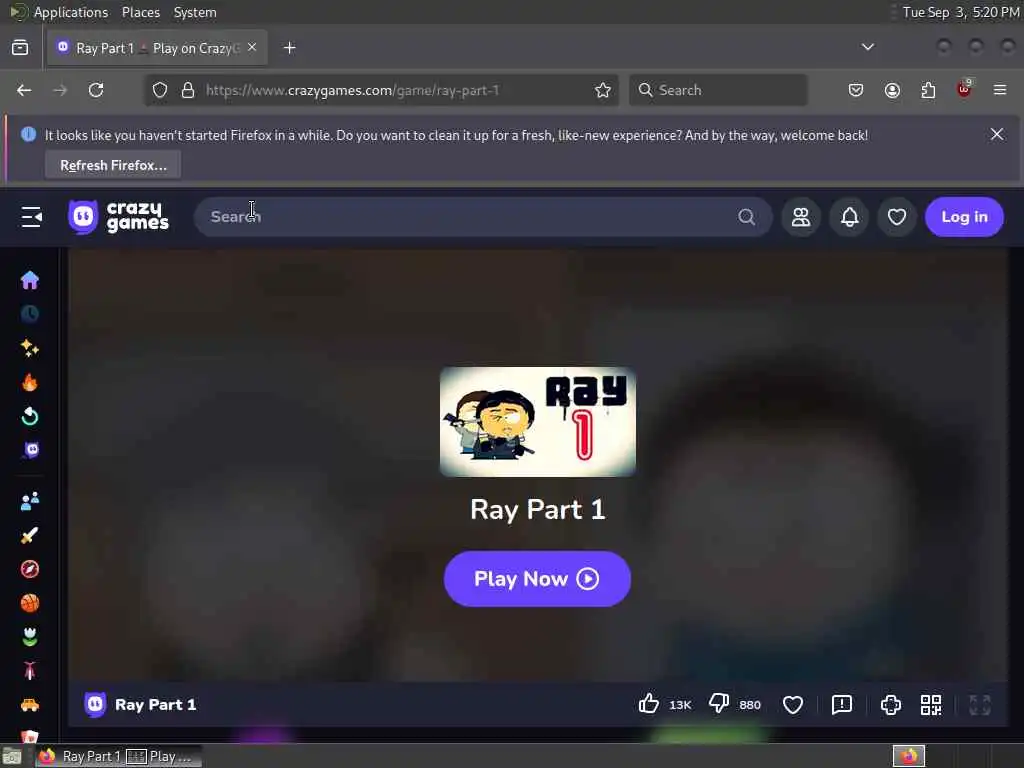
Task: Open the CrazyGames home sidebar icon
Action: click(x=29, y=280)
